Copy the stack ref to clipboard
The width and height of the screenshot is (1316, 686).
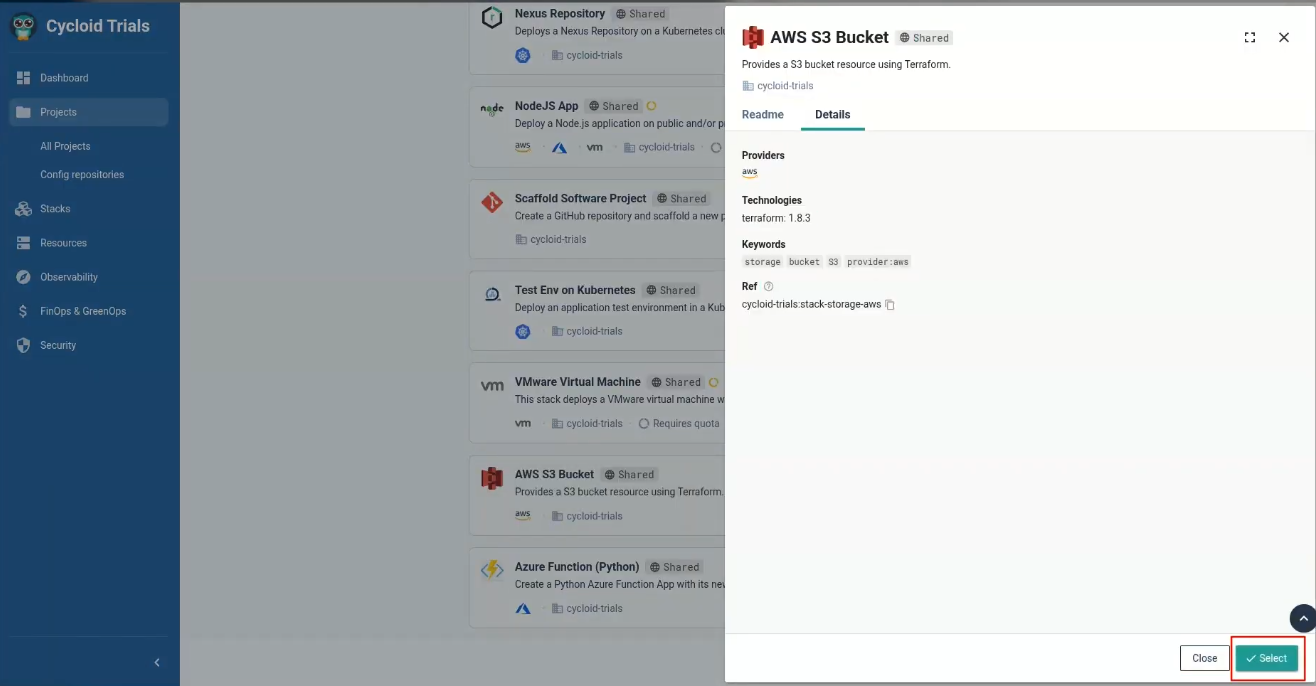(890, 305)
